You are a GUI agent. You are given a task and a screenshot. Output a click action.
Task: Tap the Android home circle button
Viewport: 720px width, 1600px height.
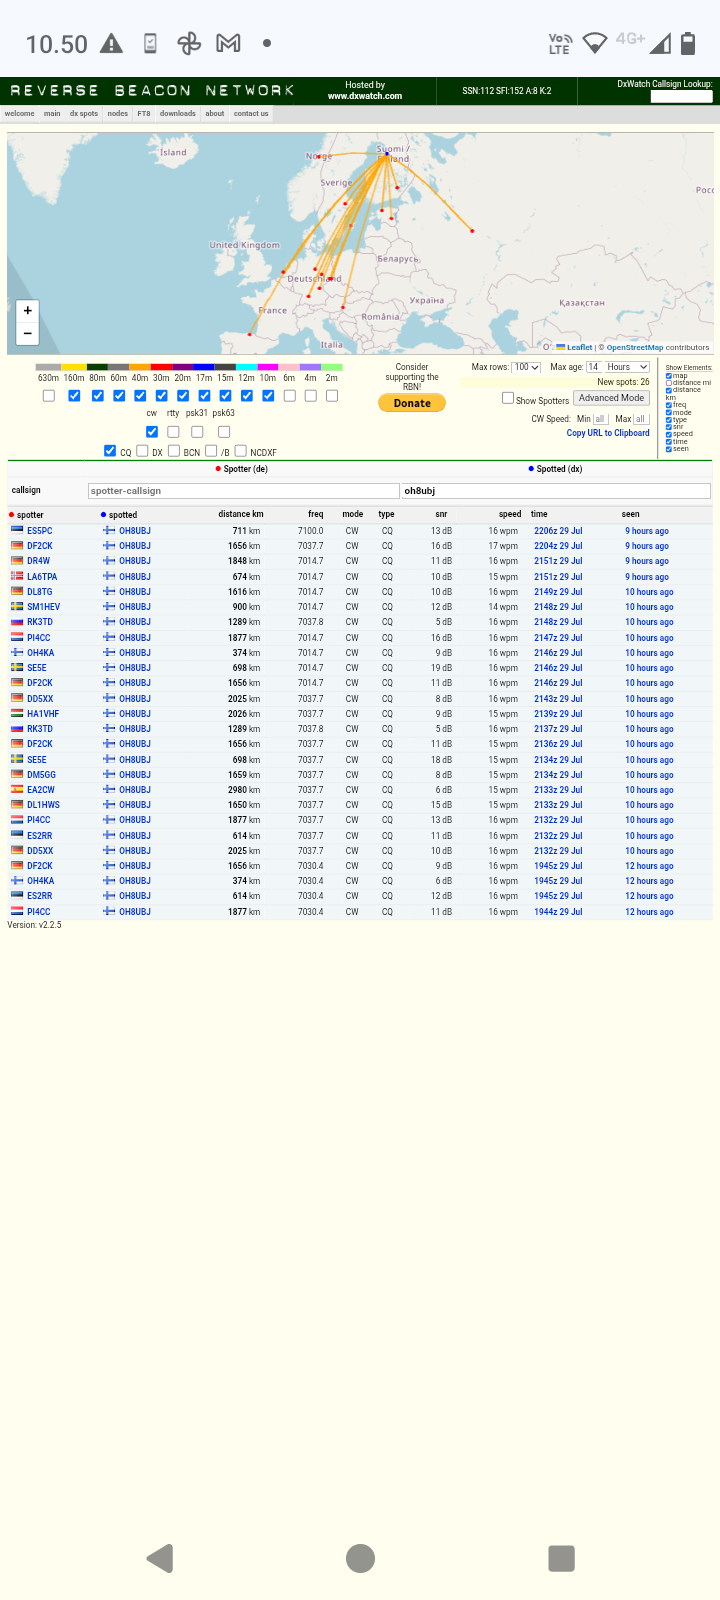click(360, 1558)
